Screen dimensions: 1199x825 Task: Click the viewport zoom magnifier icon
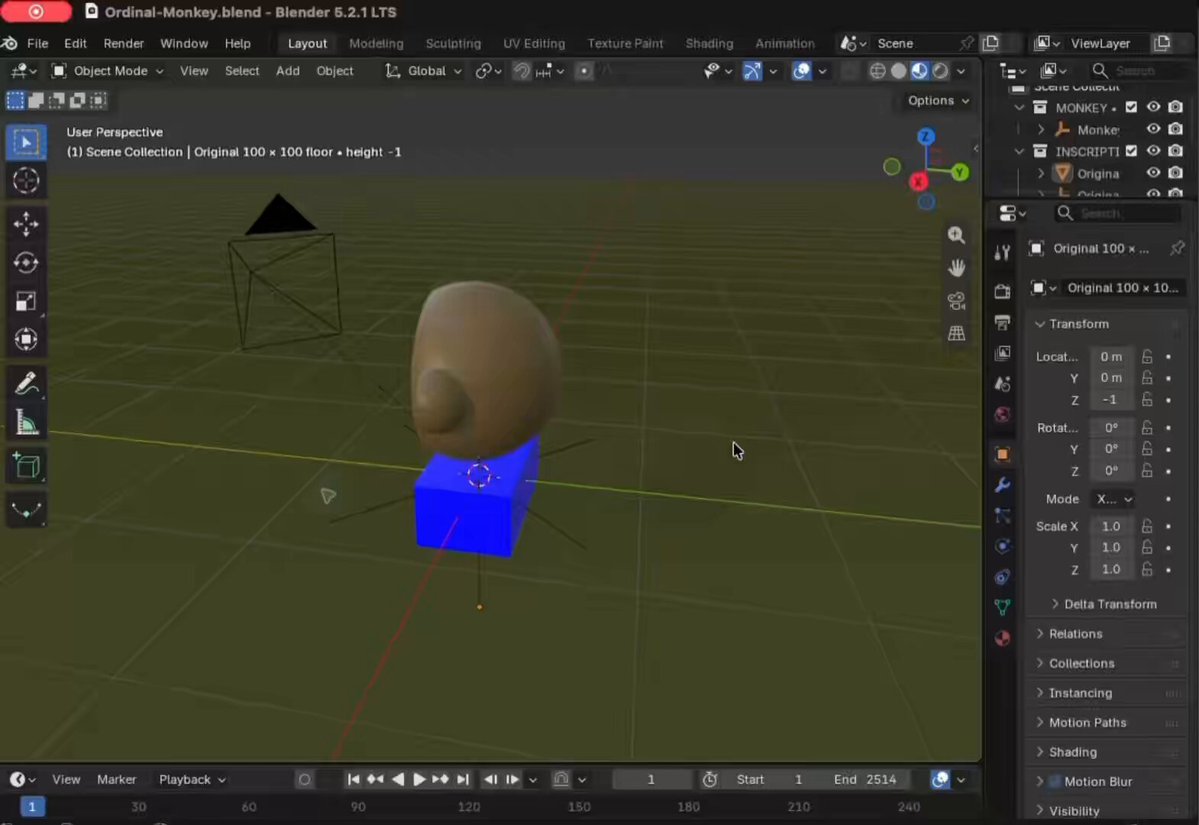tap(956, 235)
